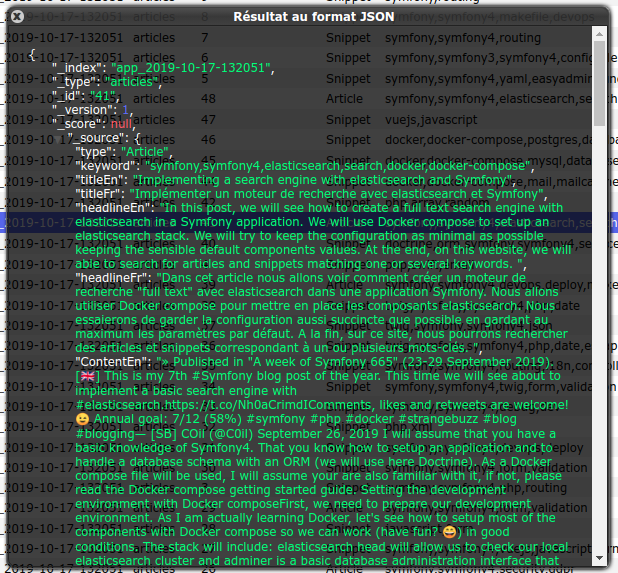Select the titleFr value "Implémenter un moteur de recherche…"
The image size is (618, 573).
pos(336,194)
